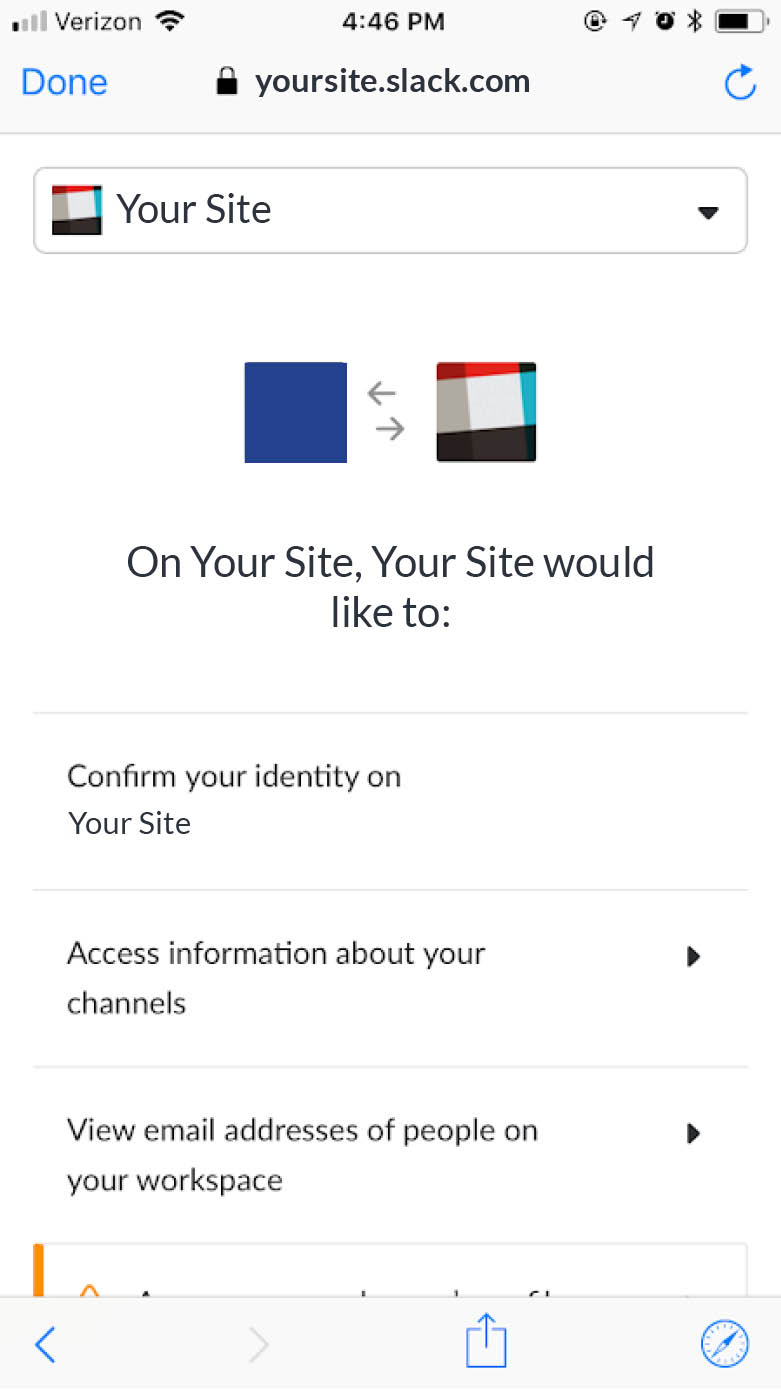Select 'Confirm your identity on Your Site' row
This screenshot has height=1390, width=781.
234,800
